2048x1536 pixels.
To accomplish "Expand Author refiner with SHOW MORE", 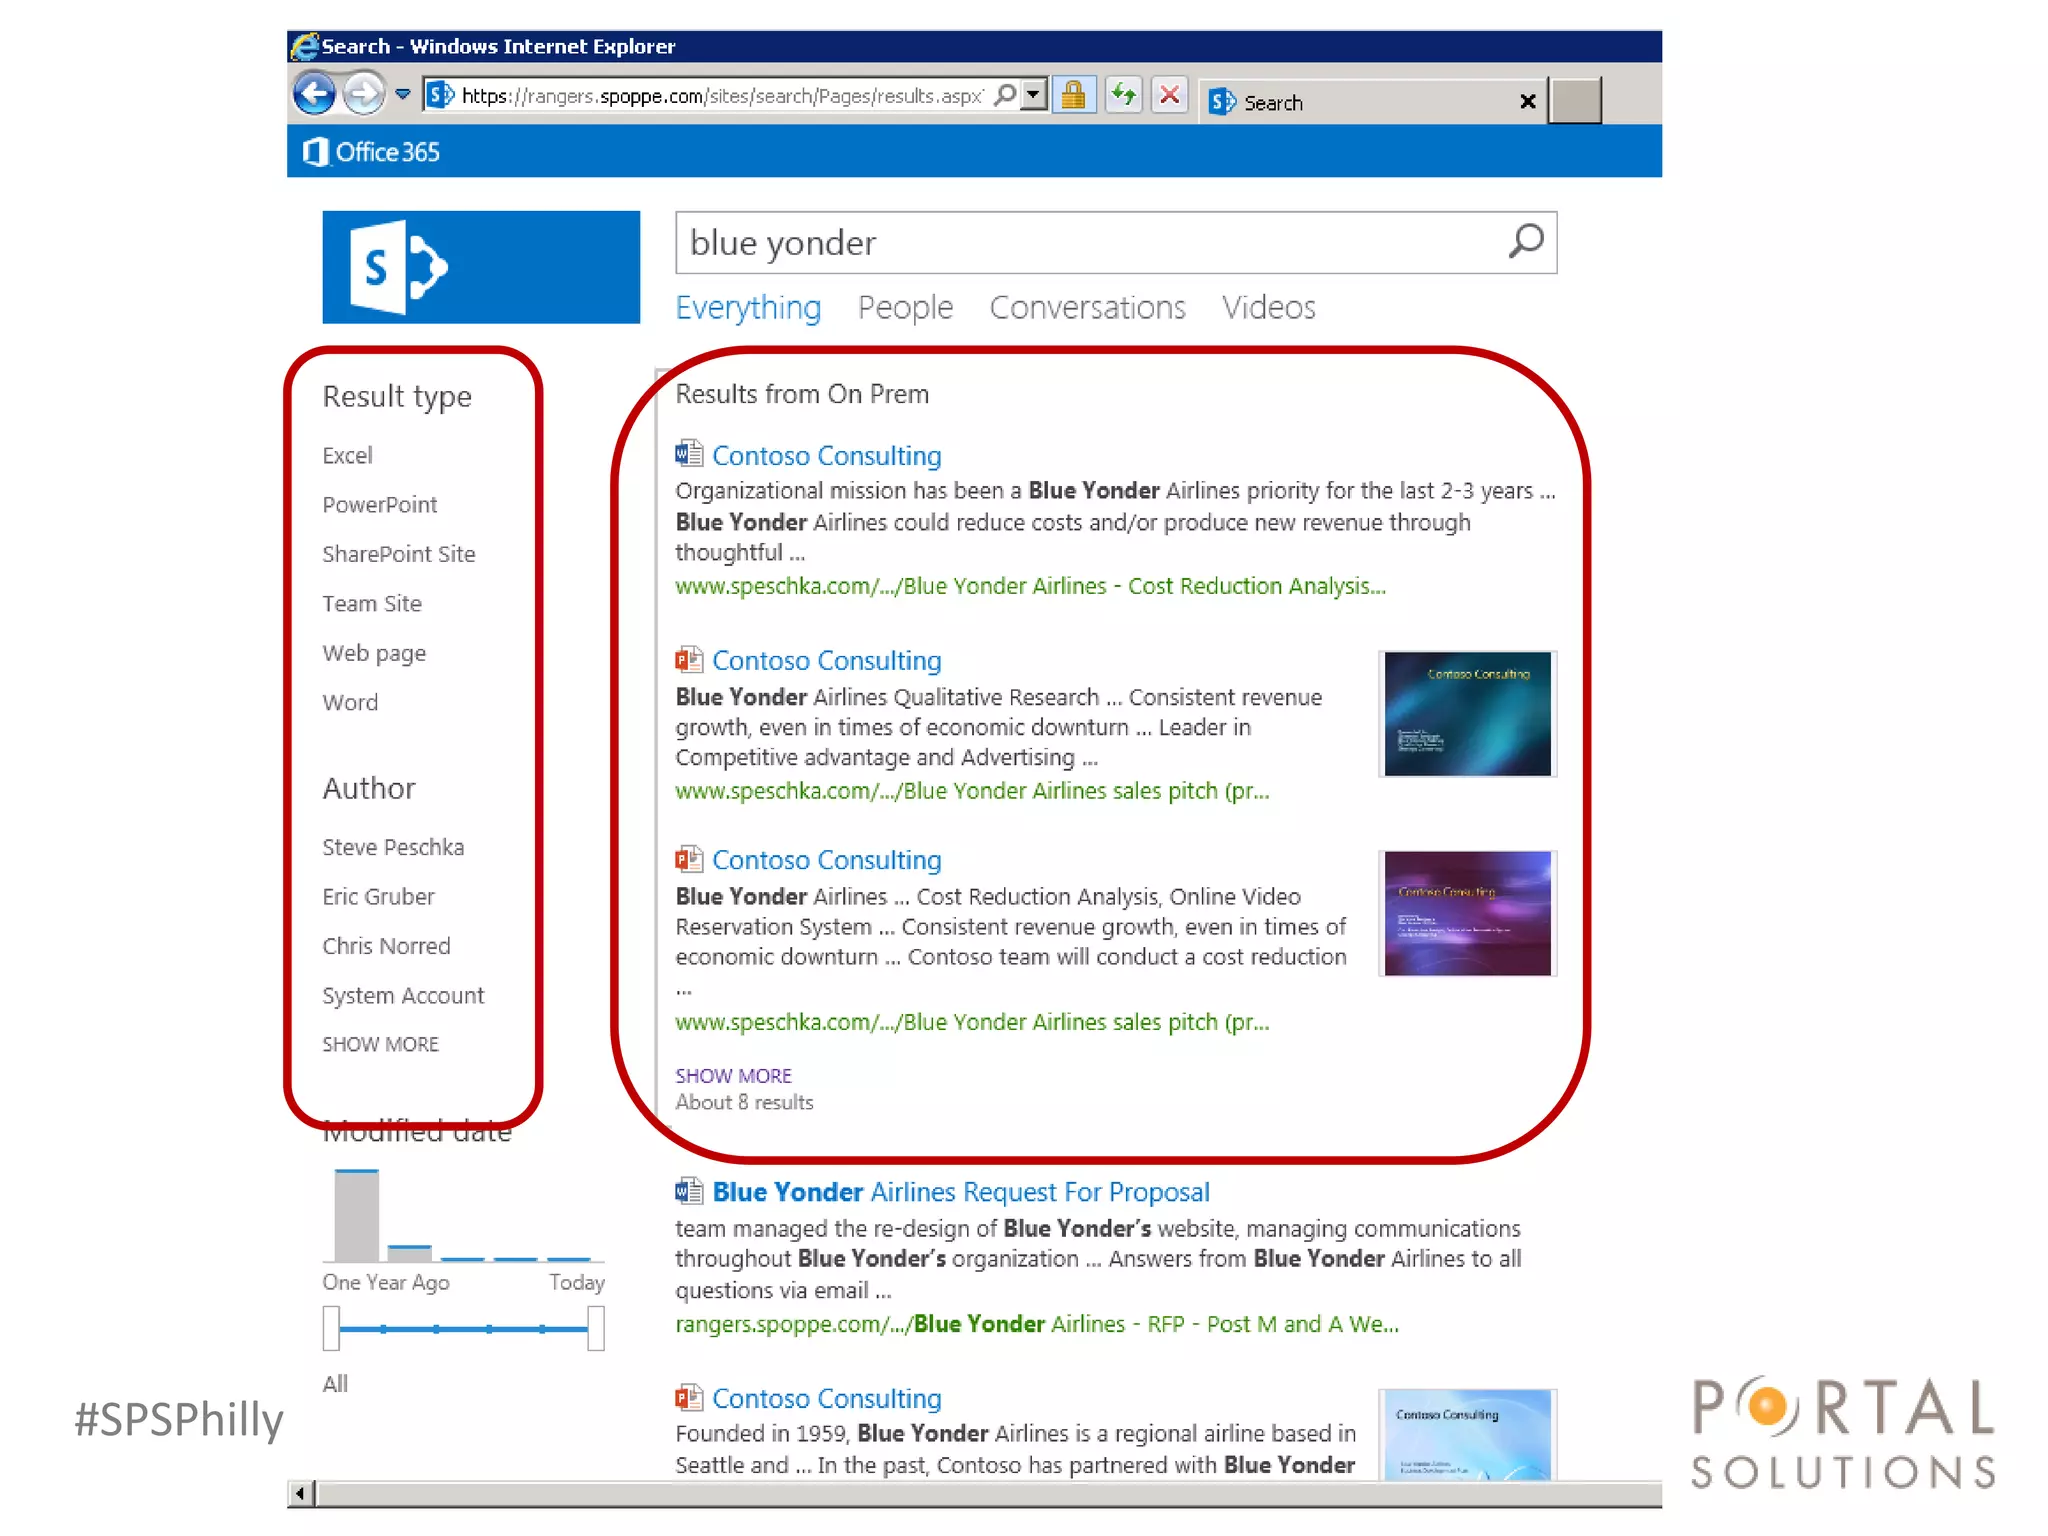I will (380, 1044).
